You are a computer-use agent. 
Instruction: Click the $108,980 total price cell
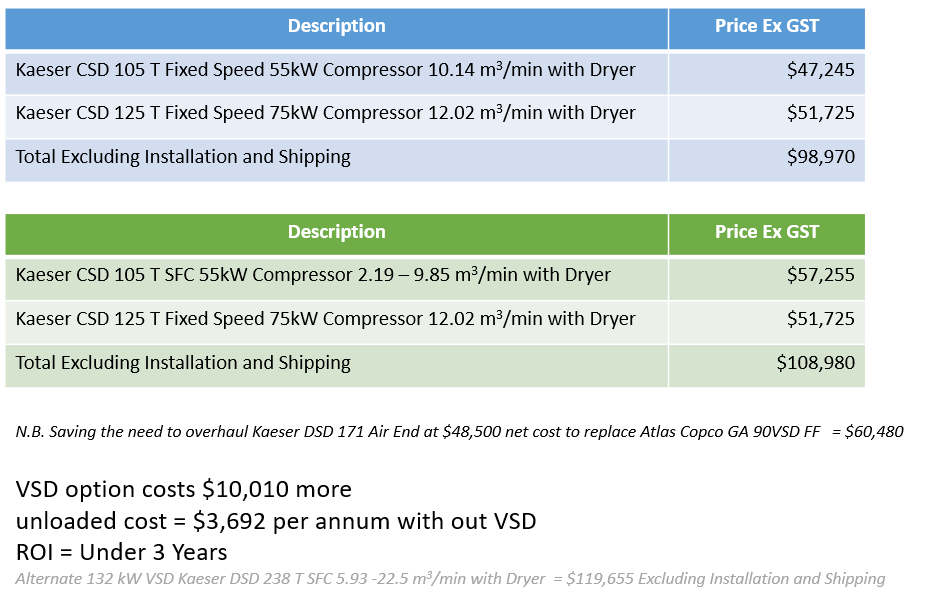[x=815, y=363]
